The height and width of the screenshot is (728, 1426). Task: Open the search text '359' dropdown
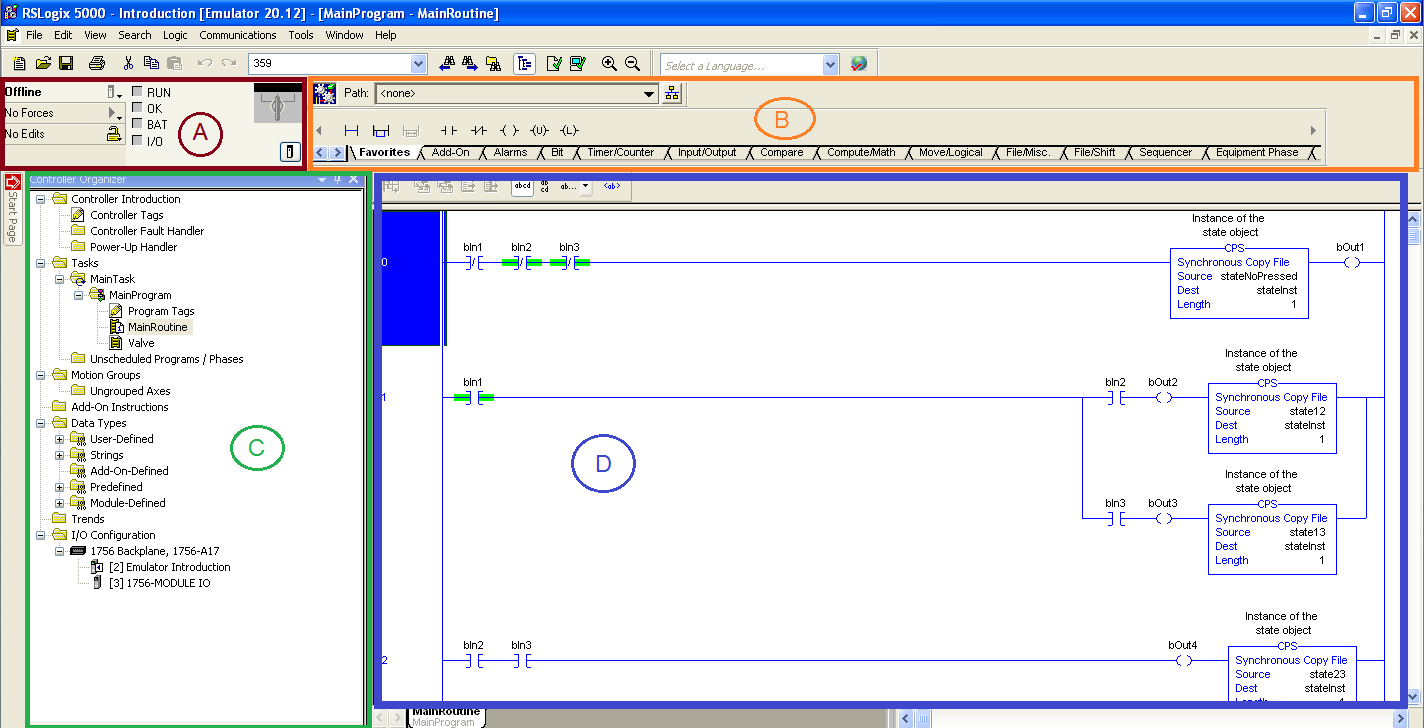tap(419, 63)
